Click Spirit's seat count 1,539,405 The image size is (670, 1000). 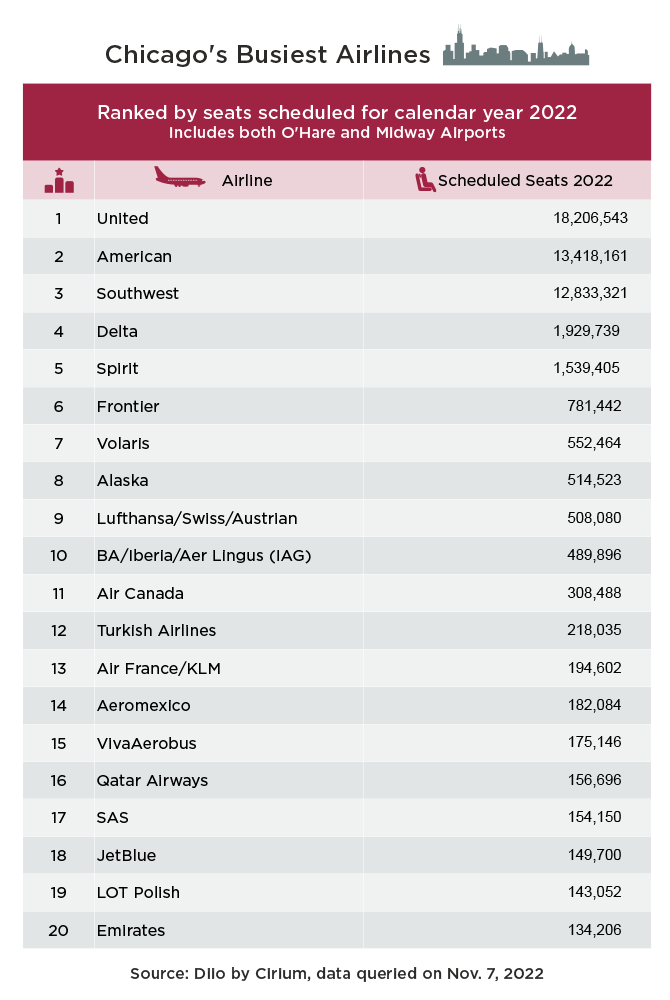coord(586,368)
